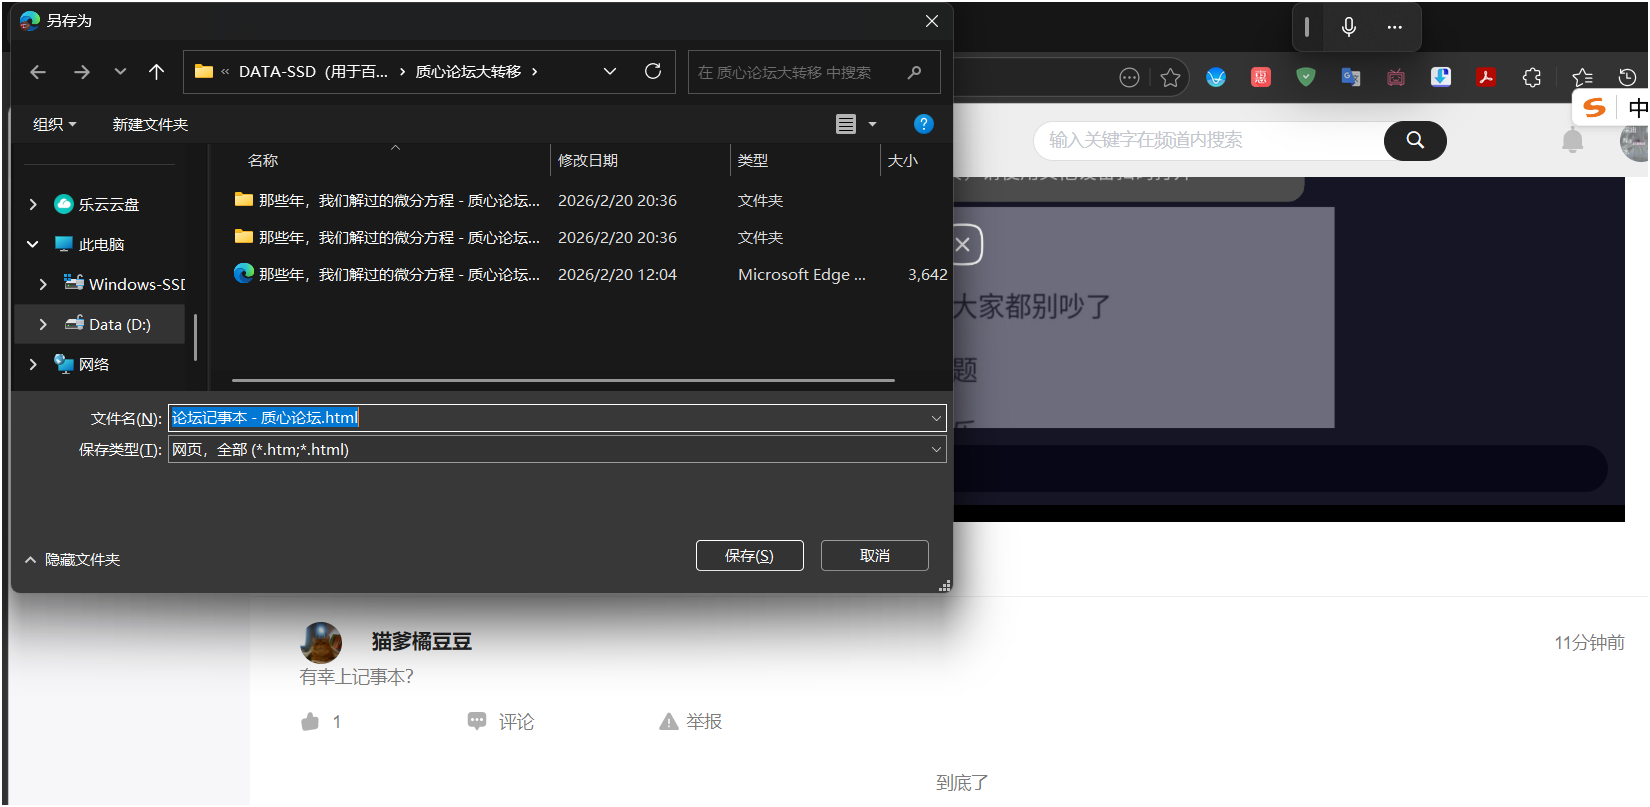The width and height of the screenshot is (1650, 807).
Task: Refresh the 质心论坛大转移 folder view
Action: pos(653,71)
